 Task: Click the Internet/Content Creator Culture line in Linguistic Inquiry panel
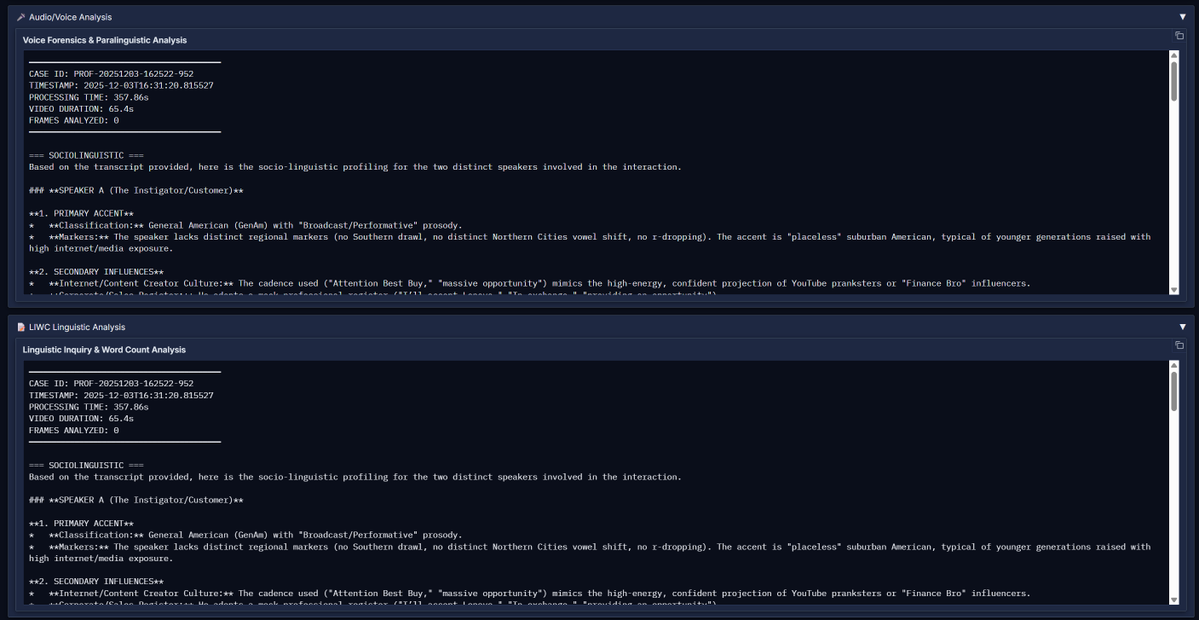tap(529, 593)
